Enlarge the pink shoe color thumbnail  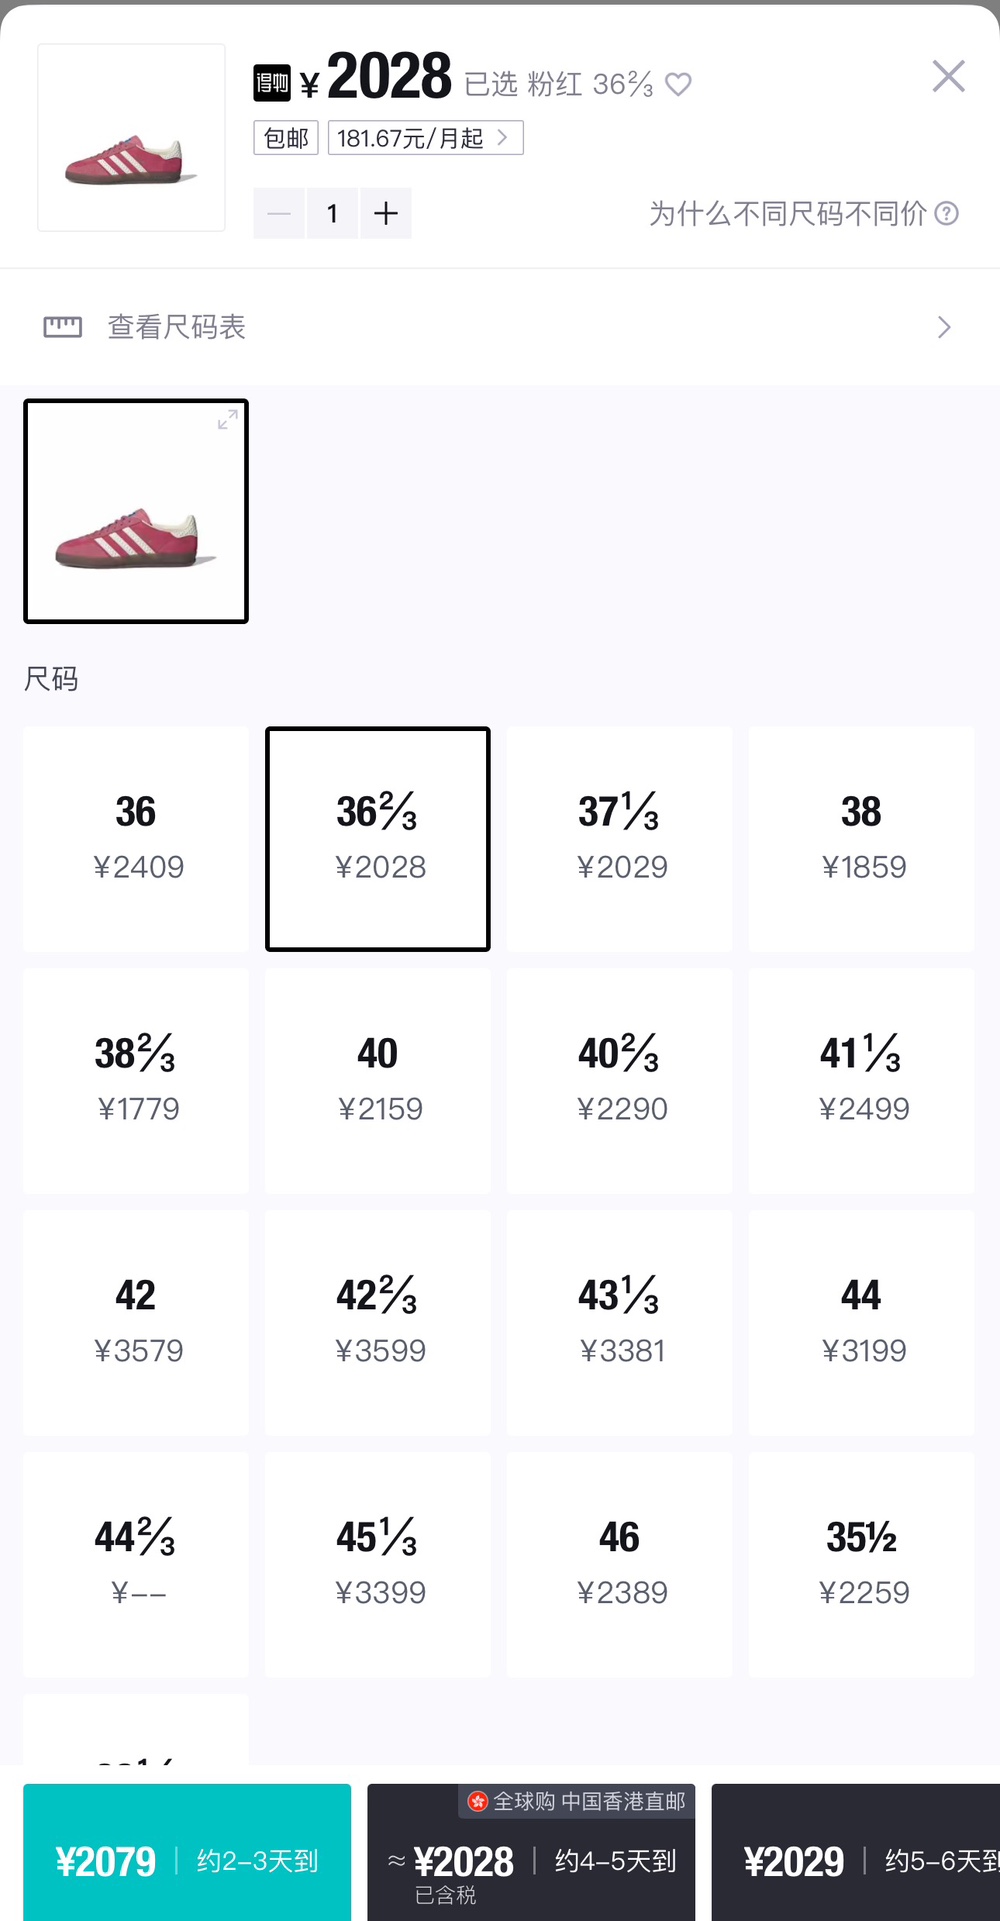click(x=228, y=420)
